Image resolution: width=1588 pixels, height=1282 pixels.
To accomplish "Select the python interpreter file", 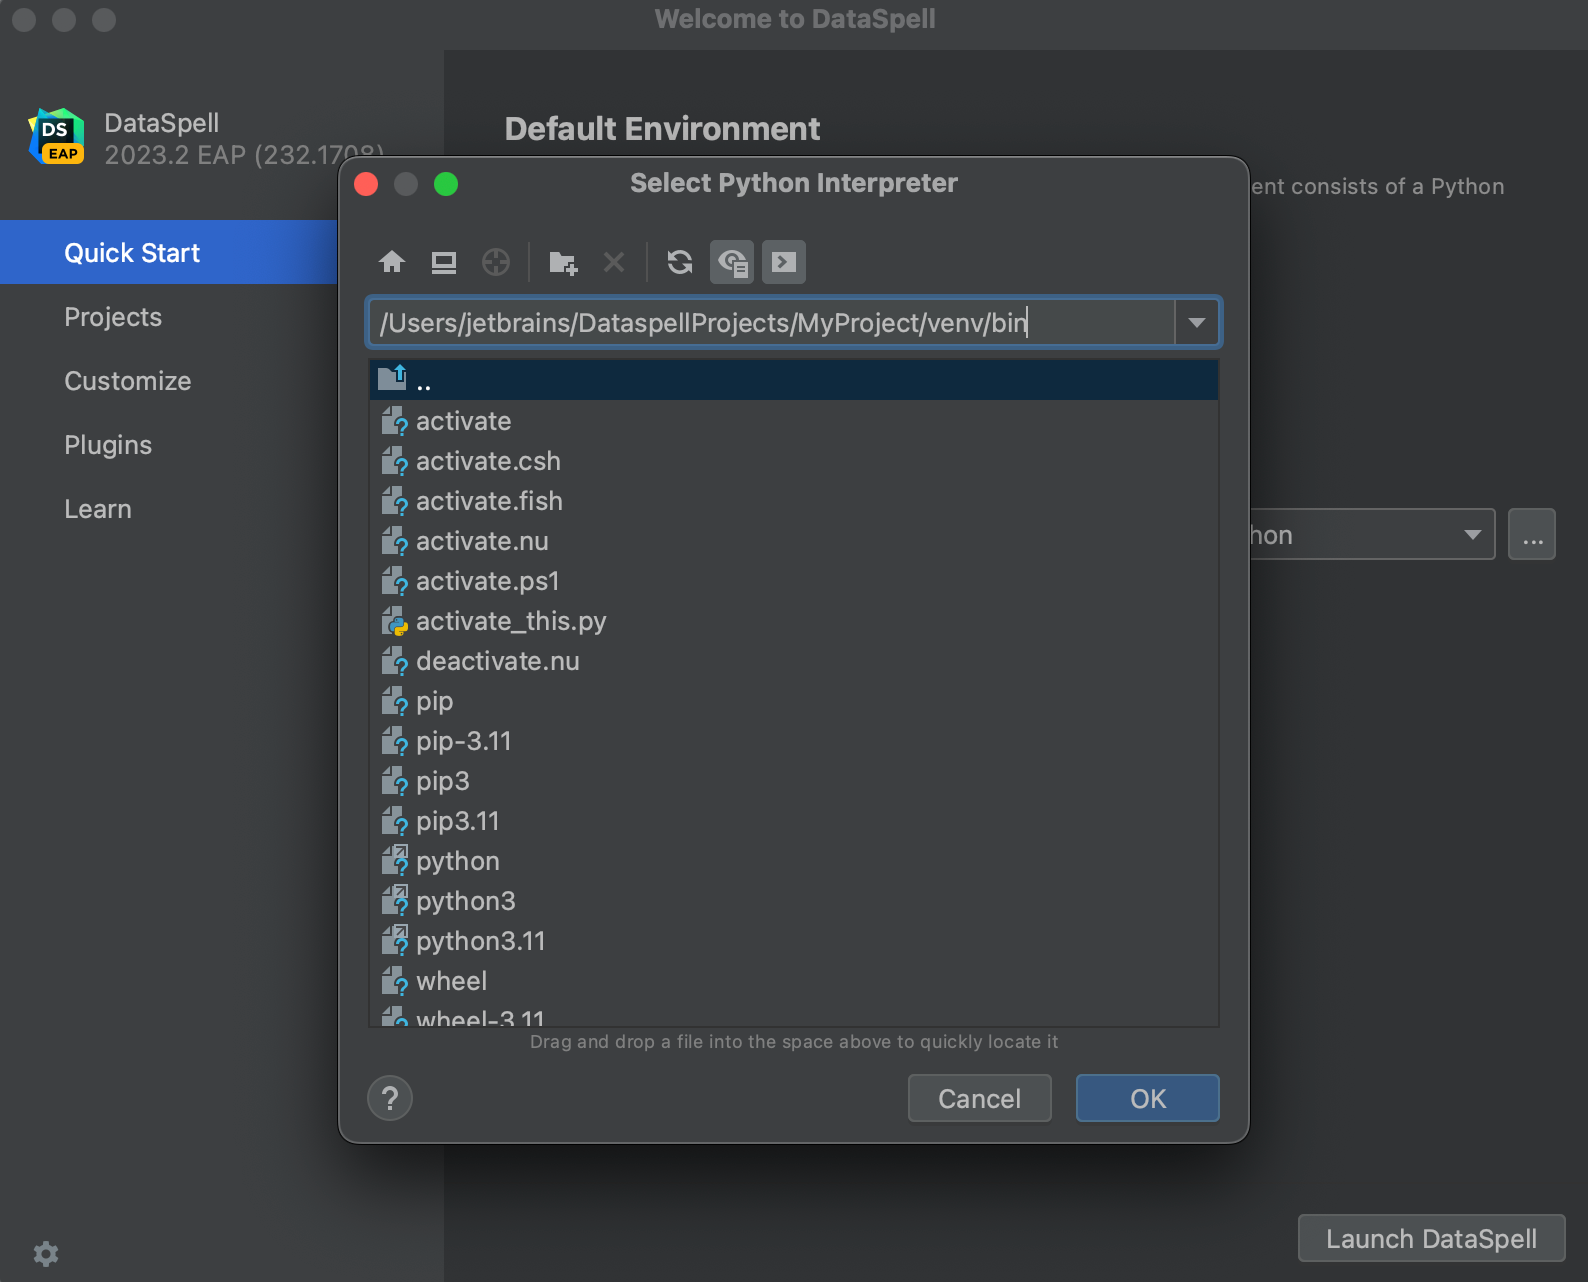I will pos(794,861).
